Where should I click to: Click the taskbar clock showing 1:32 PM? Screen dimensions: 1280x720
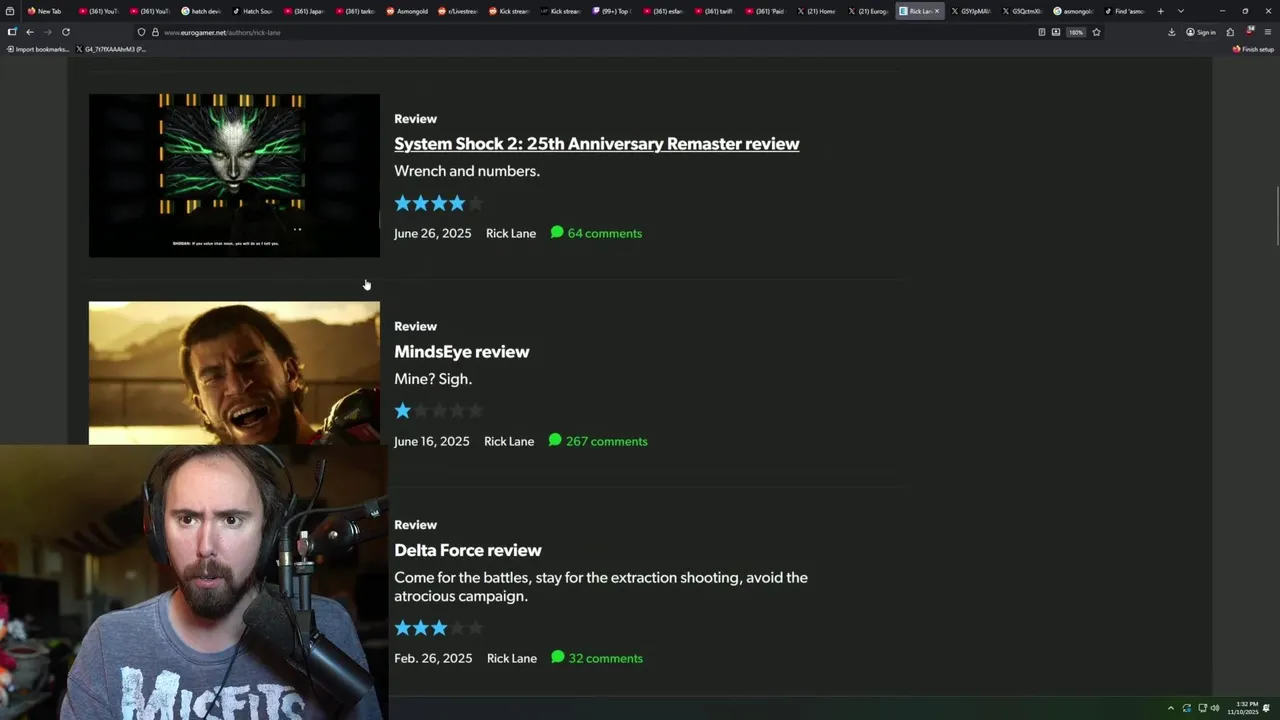(1245, 708)
